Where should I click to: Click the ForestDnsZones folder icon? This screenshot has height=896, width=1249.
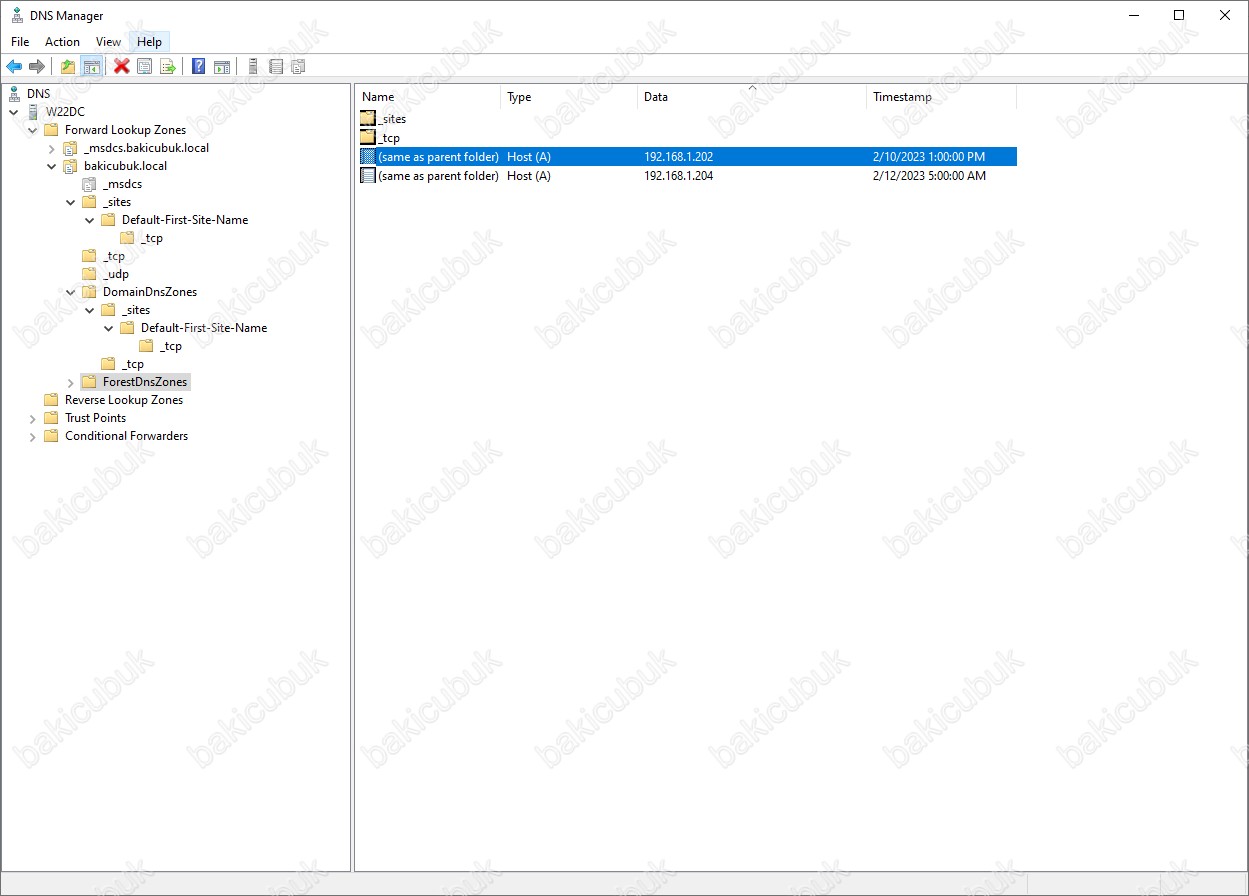click(x=89, y=382)
